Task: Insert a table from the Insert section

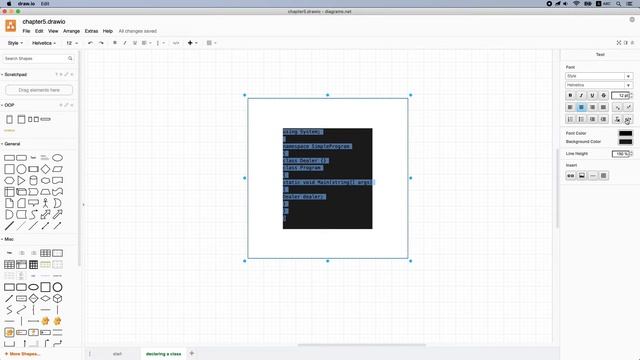Action: tap(603, 176)
